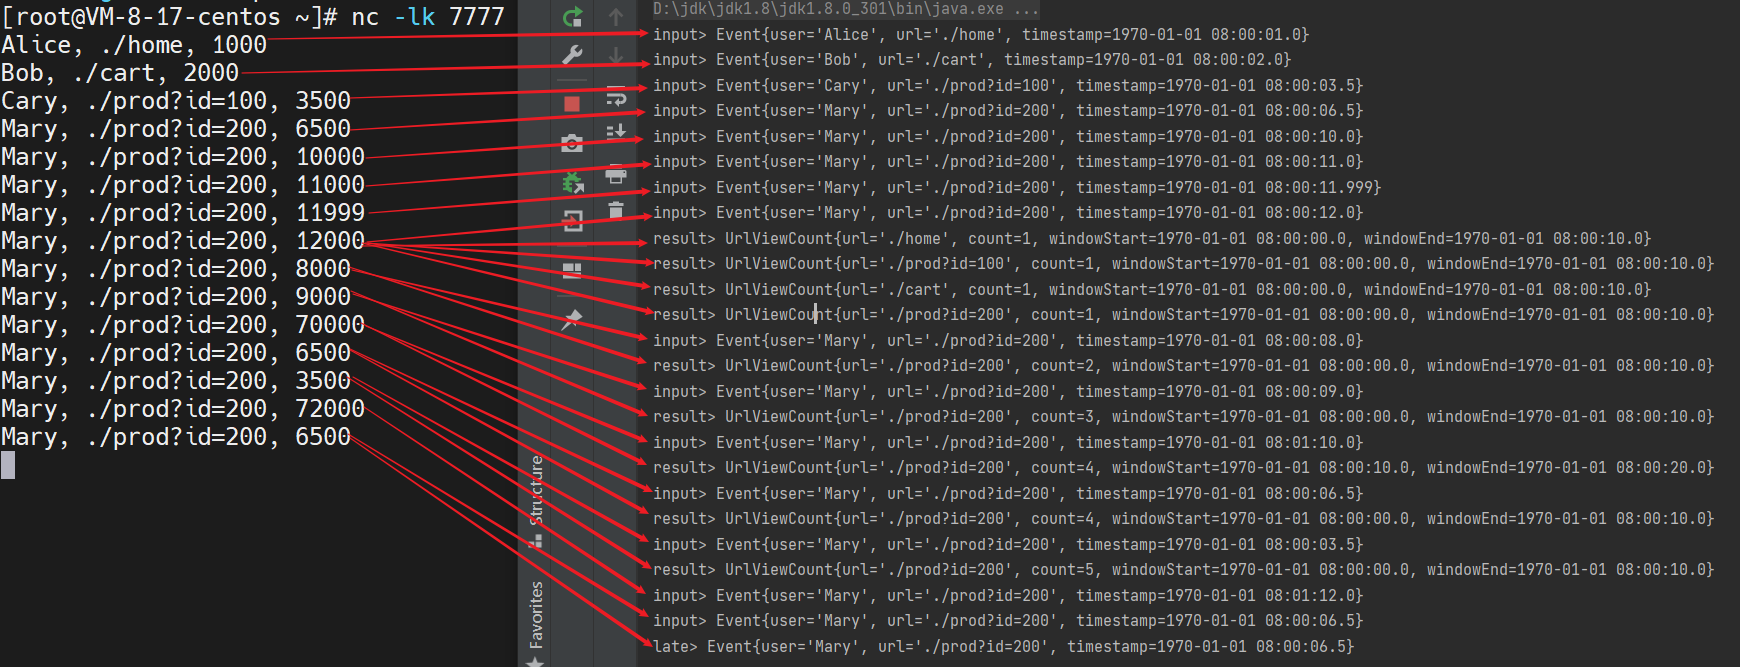The image size is (1740, 667).
Task: Click the down arrow stack trace navigation
Action: tap(616, 54)
